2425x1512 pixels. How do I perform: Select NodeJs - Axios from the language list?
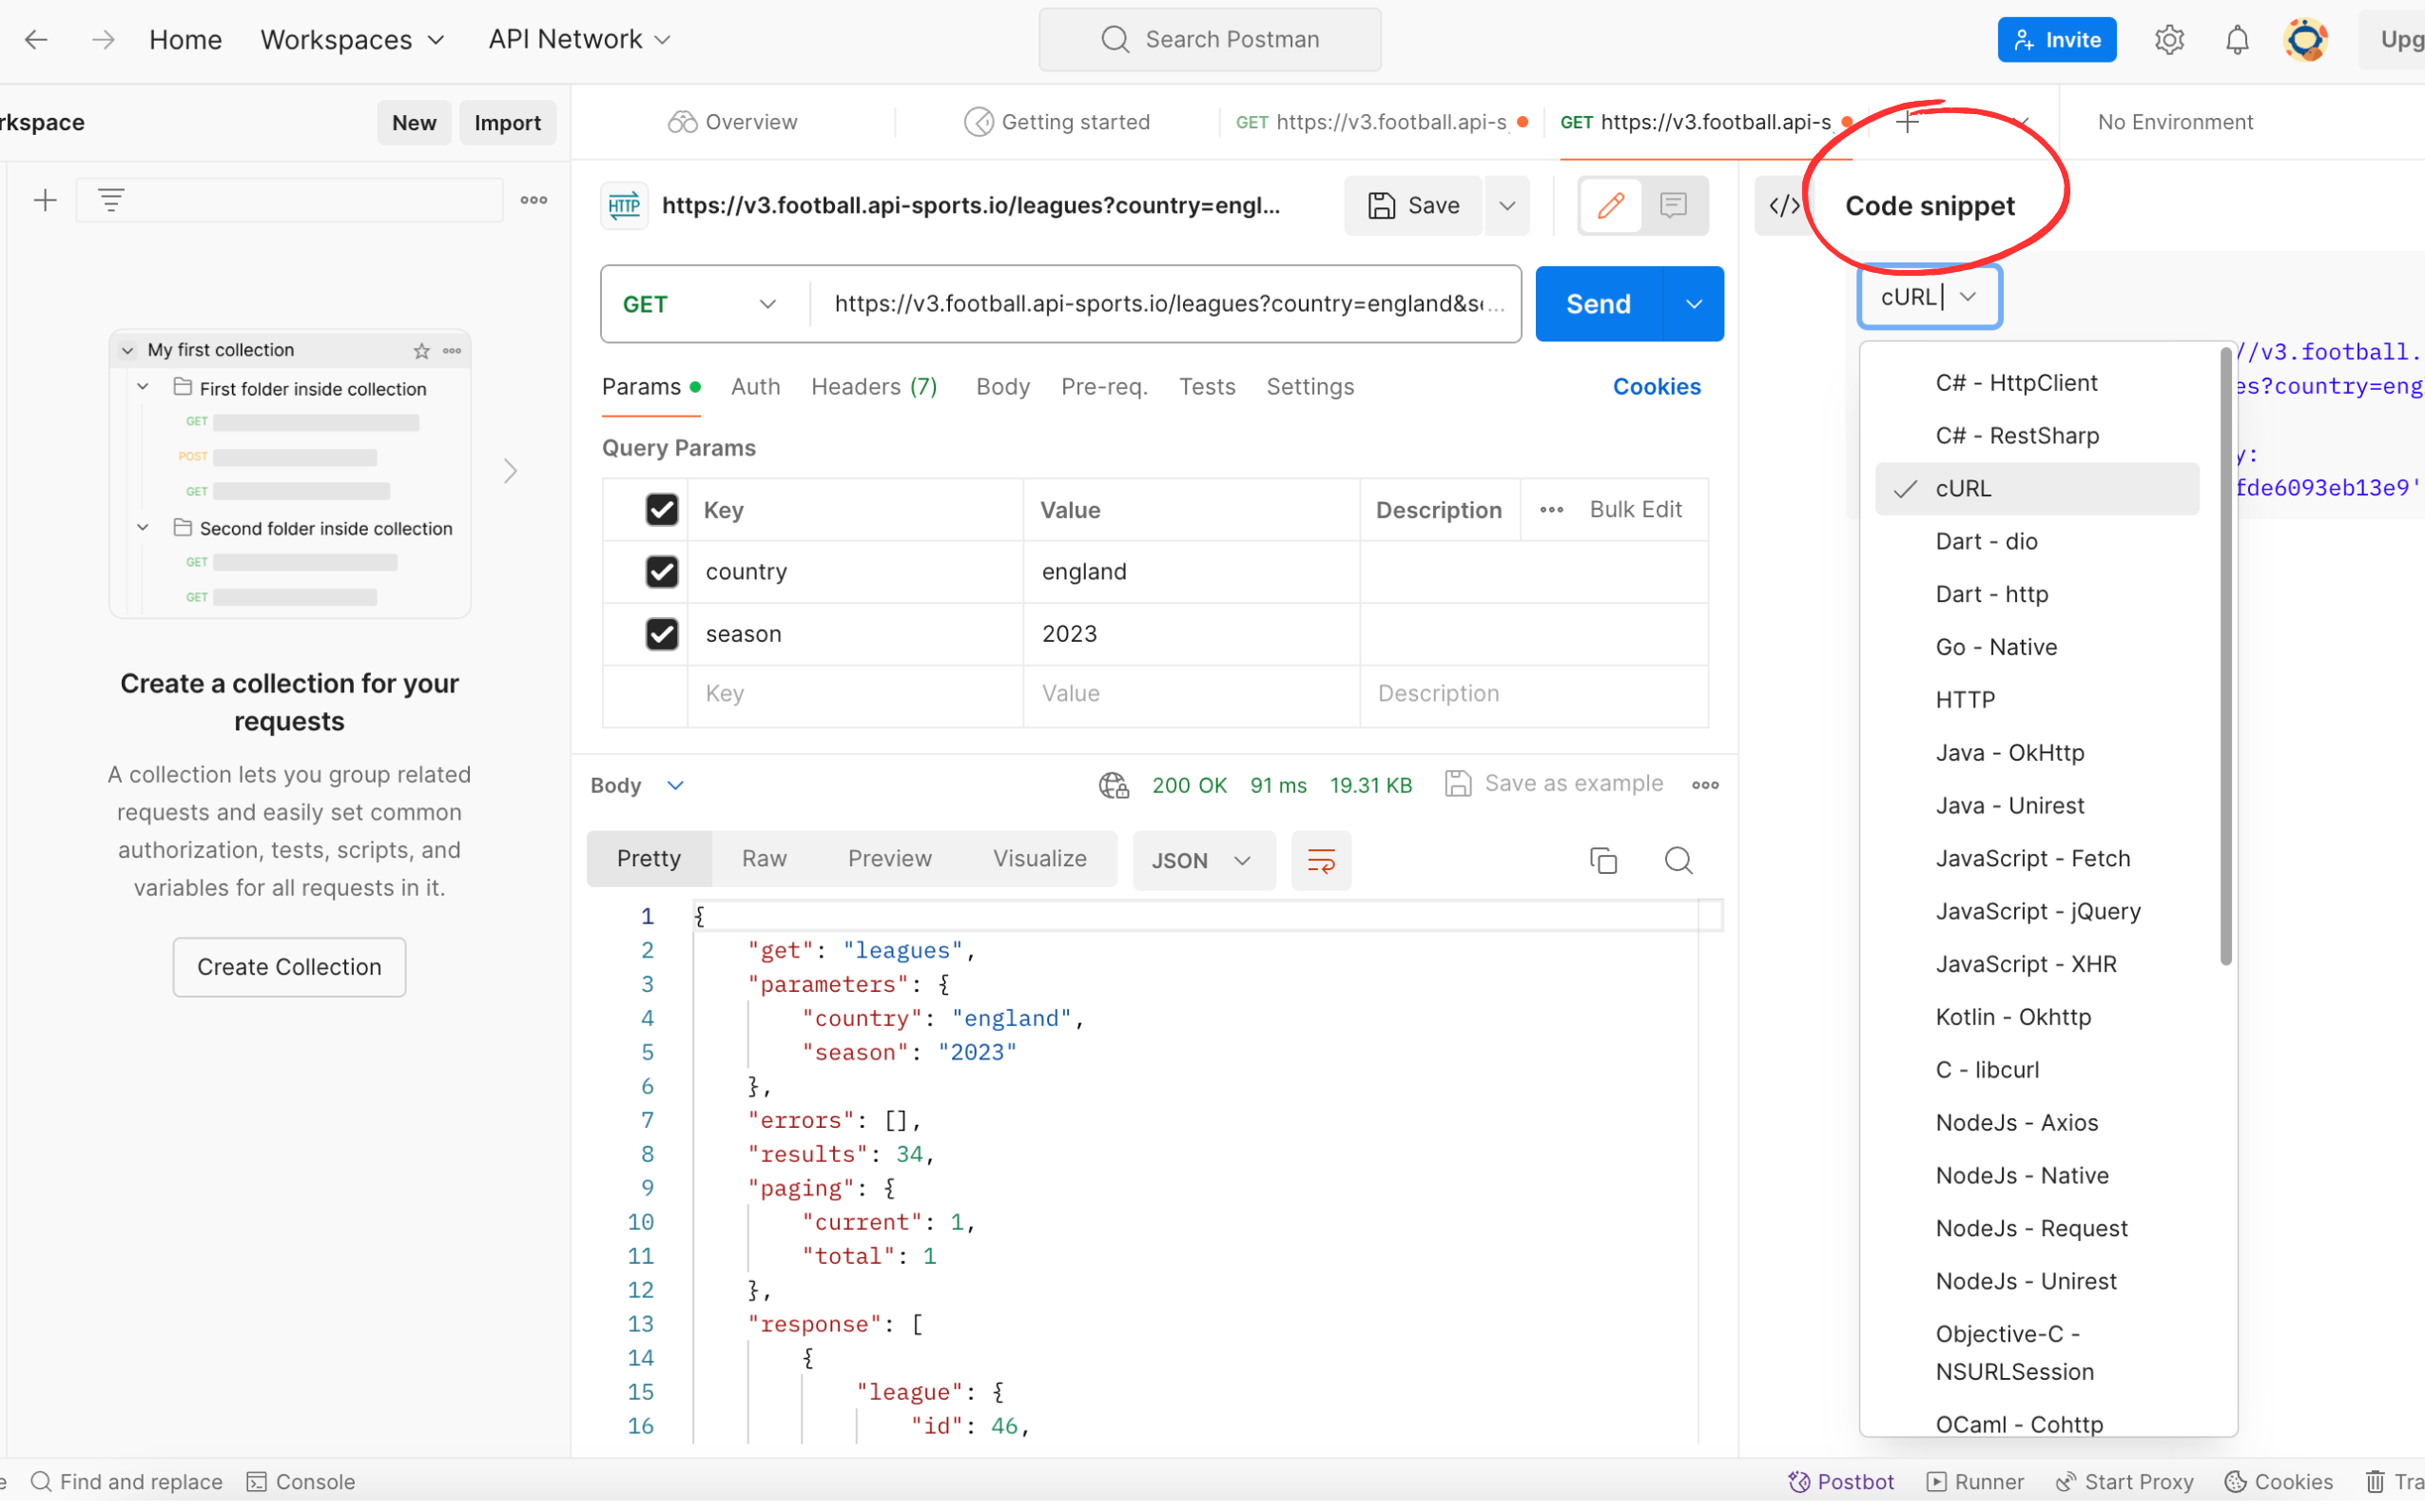(x=2016, y=1123)
